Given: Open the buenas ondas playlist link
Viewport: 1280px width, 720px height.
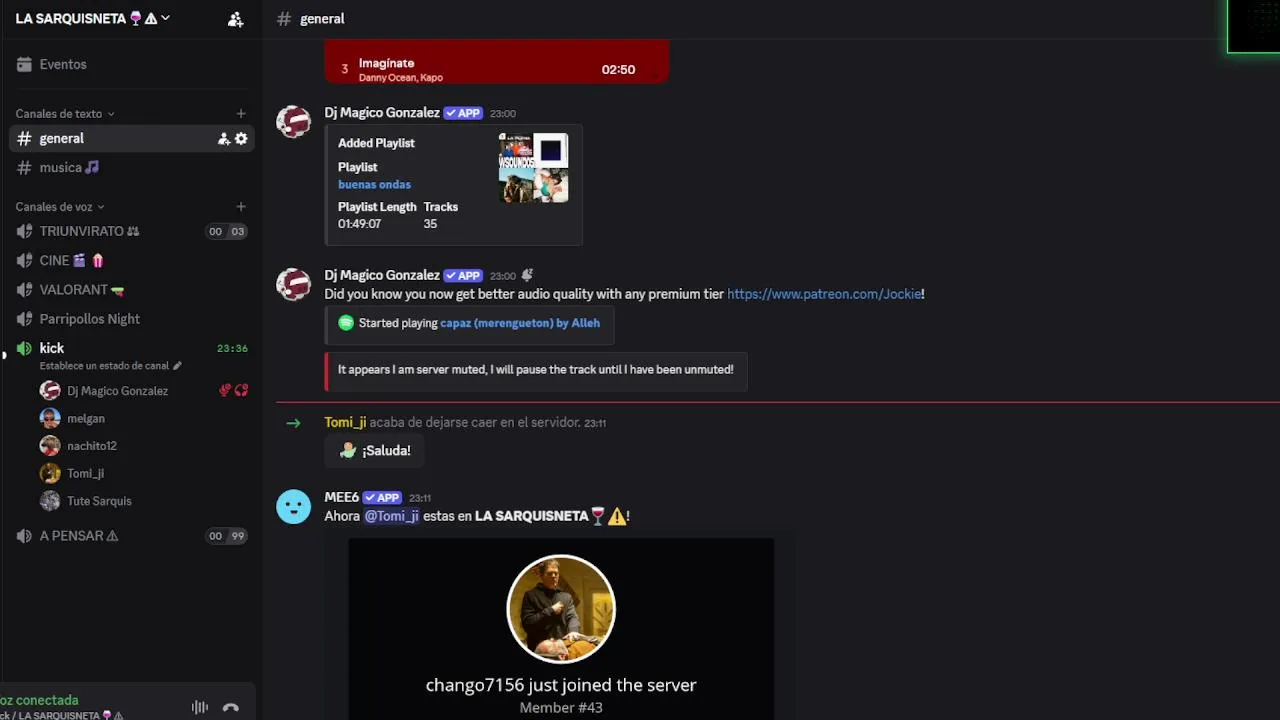Looking at the screenshot, I should click(x=374, y=184).
